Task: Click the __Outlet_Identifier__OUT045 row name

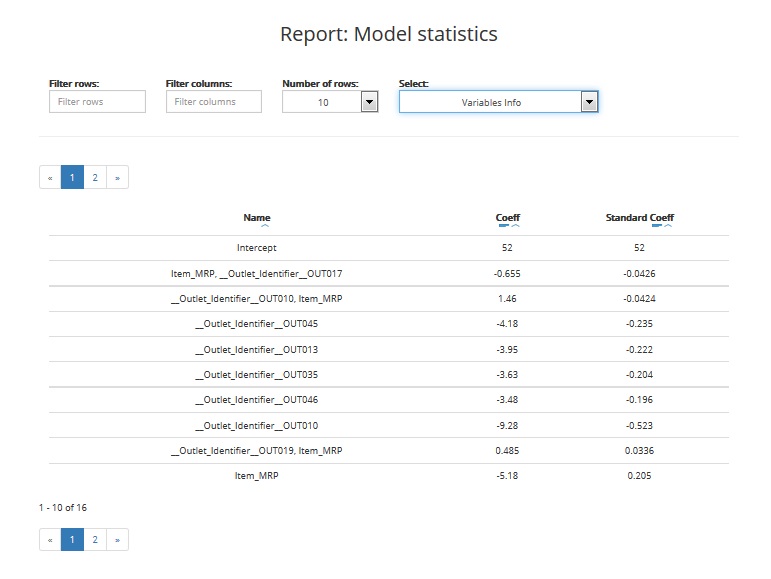Action: [257, 324]
